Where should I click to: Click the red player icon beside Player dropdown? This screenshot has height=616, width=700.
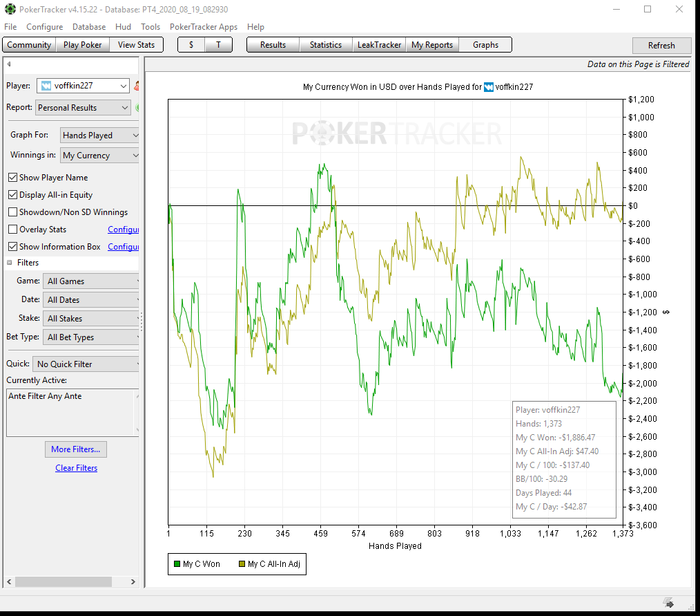point(137,86)
